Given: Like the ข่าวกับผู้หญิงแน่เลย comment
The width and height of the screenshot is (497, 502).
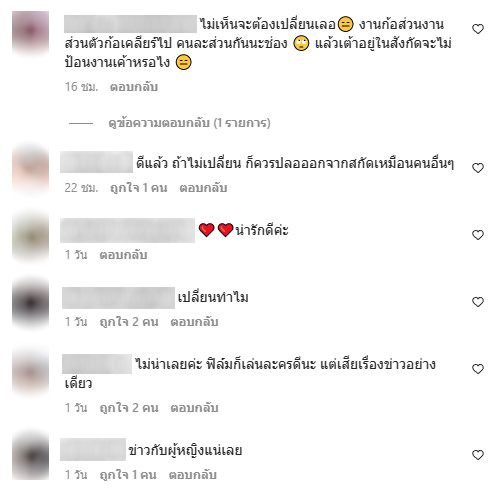Looking at the screenshot, I should [478, 455].
